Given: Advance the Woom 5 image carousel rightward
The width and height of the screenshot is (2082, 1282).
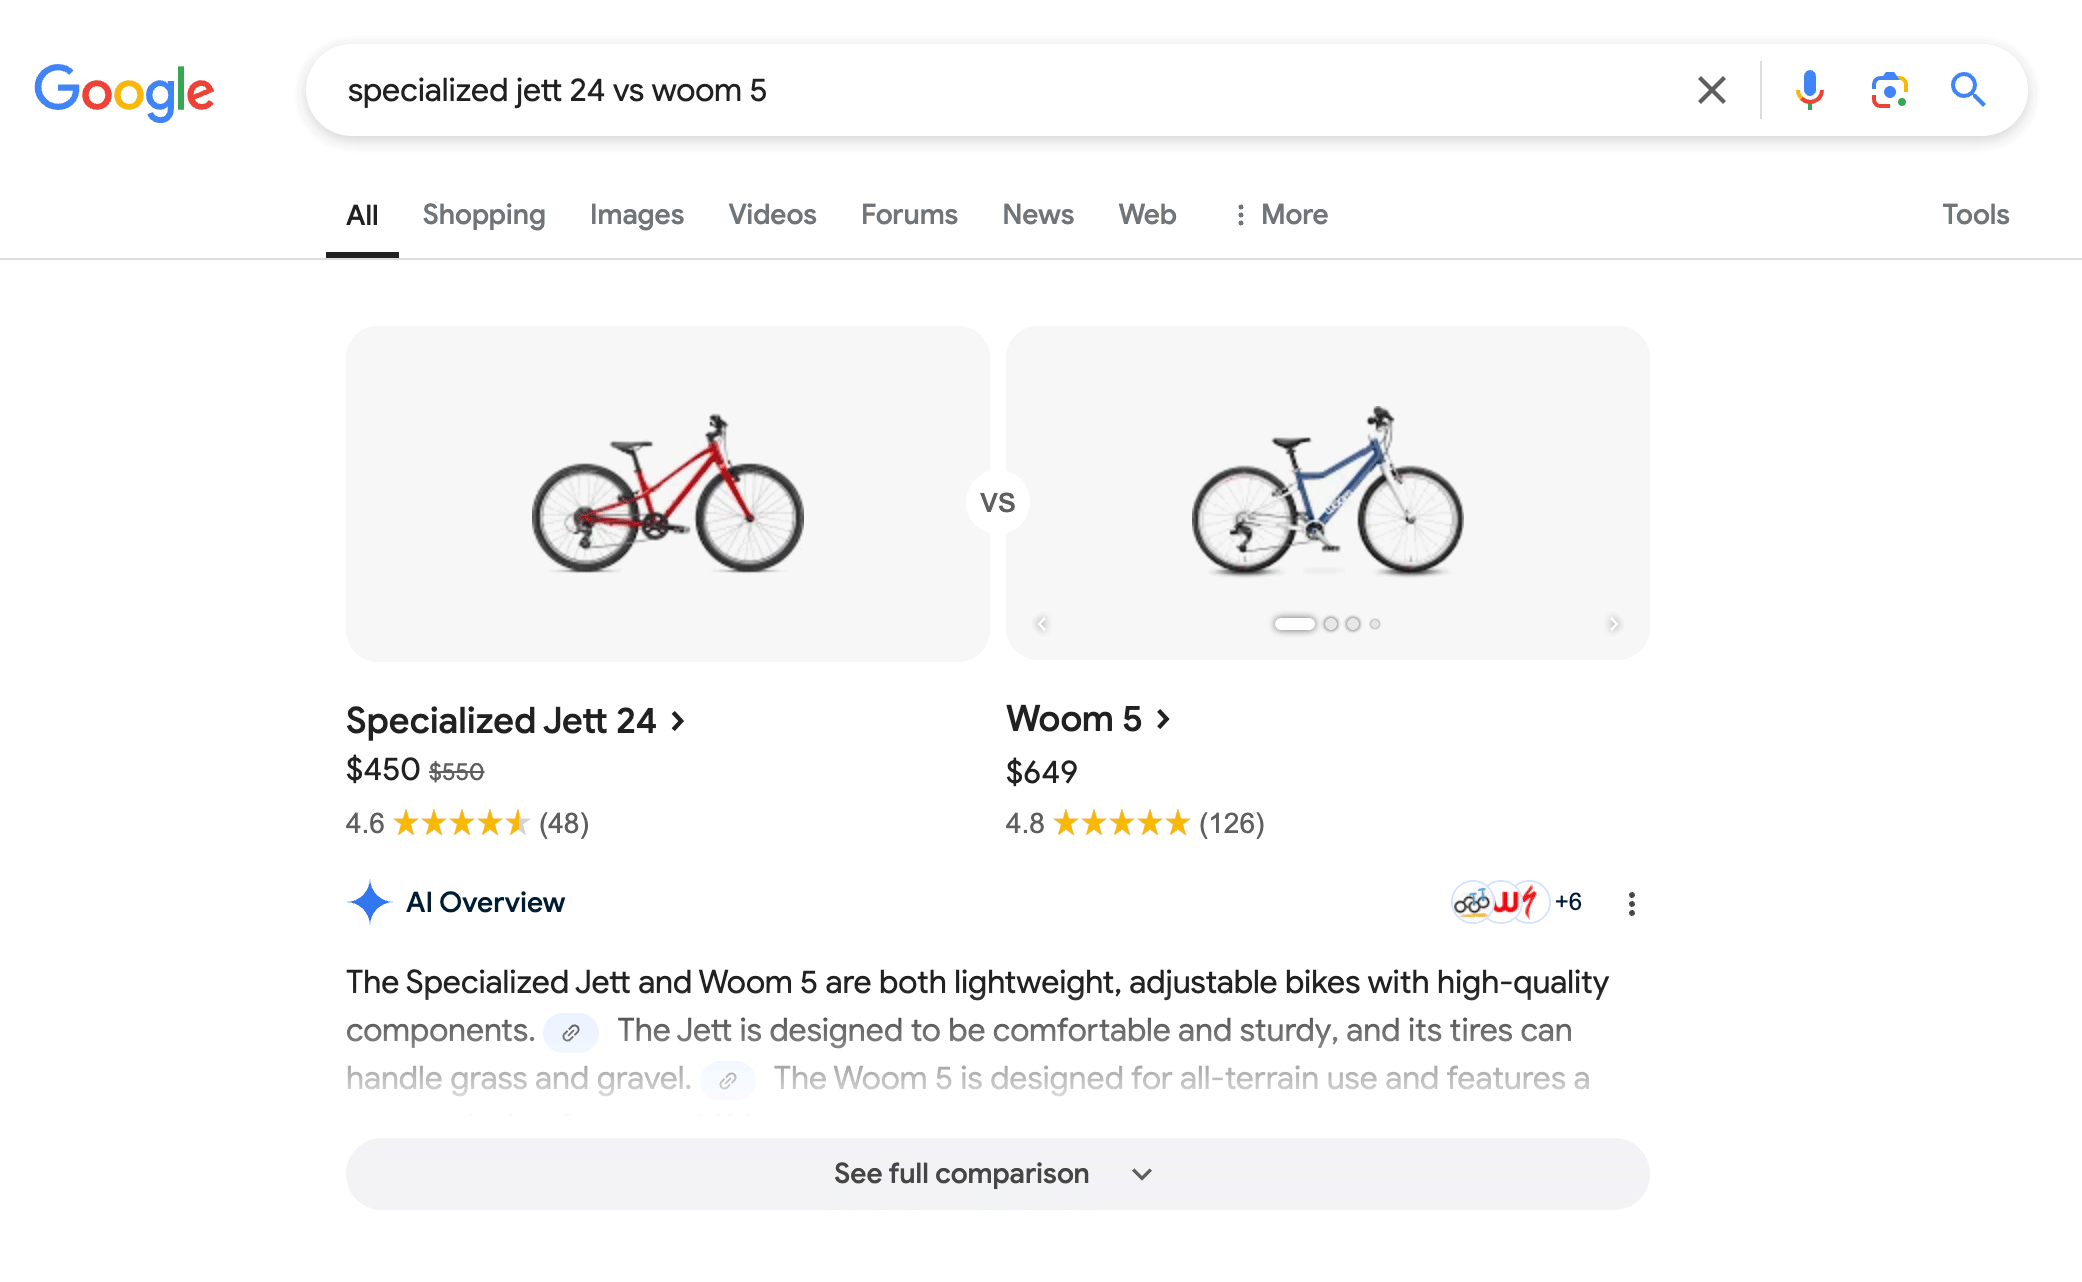Looking at the screenshot, I should click(x=1614, y=622).
